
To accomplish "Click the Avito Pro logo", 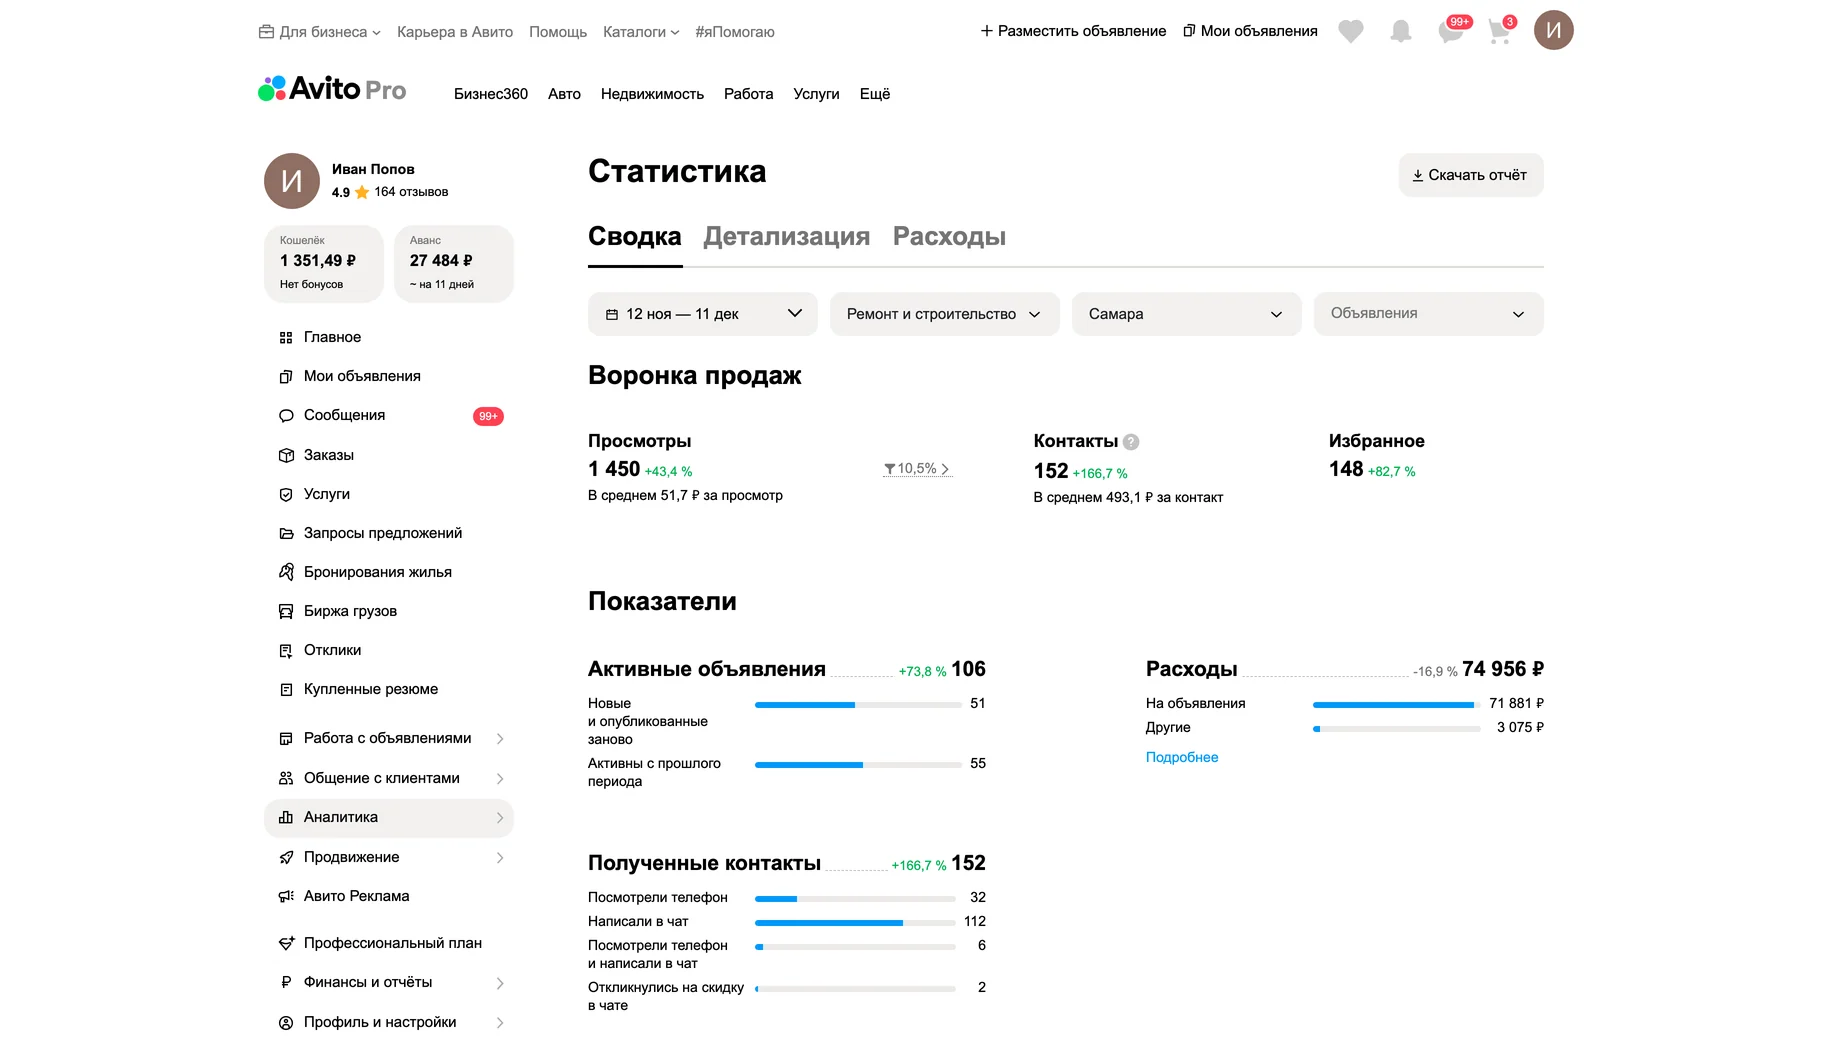I will (x=332, y=90).
